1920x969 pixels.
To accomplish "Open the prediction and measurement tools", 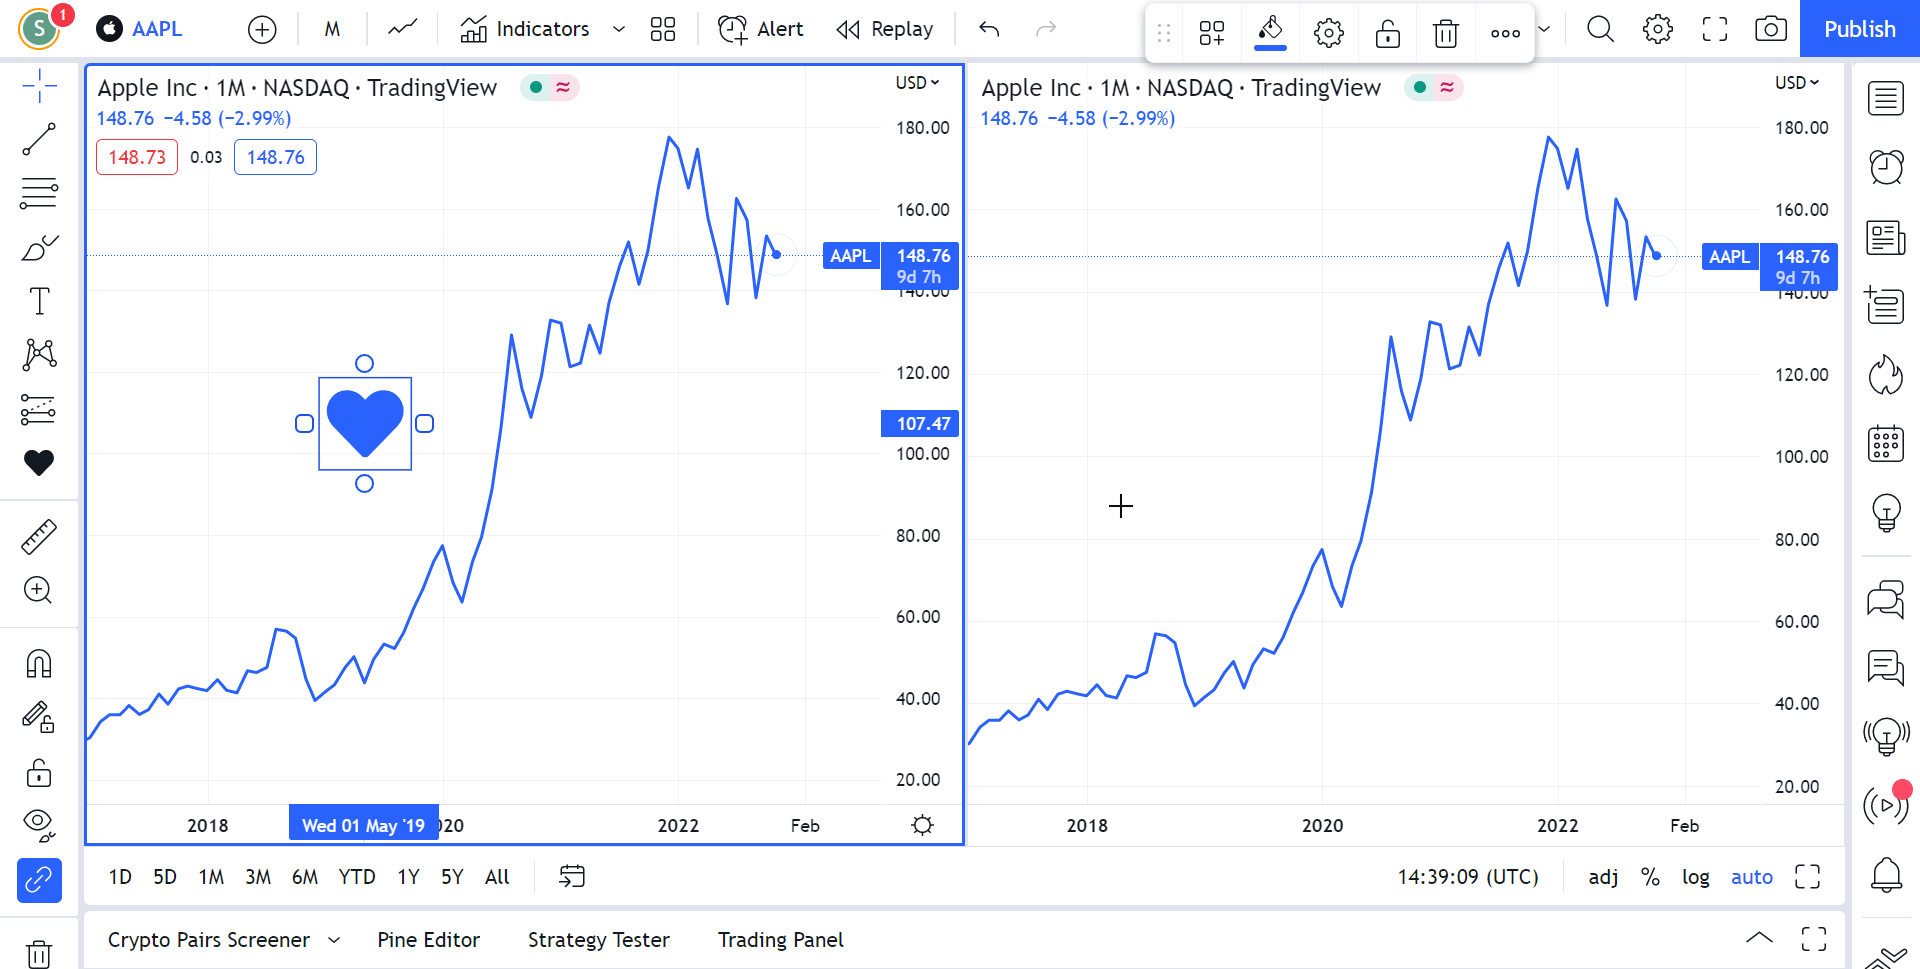I will [x=39, y=409].
